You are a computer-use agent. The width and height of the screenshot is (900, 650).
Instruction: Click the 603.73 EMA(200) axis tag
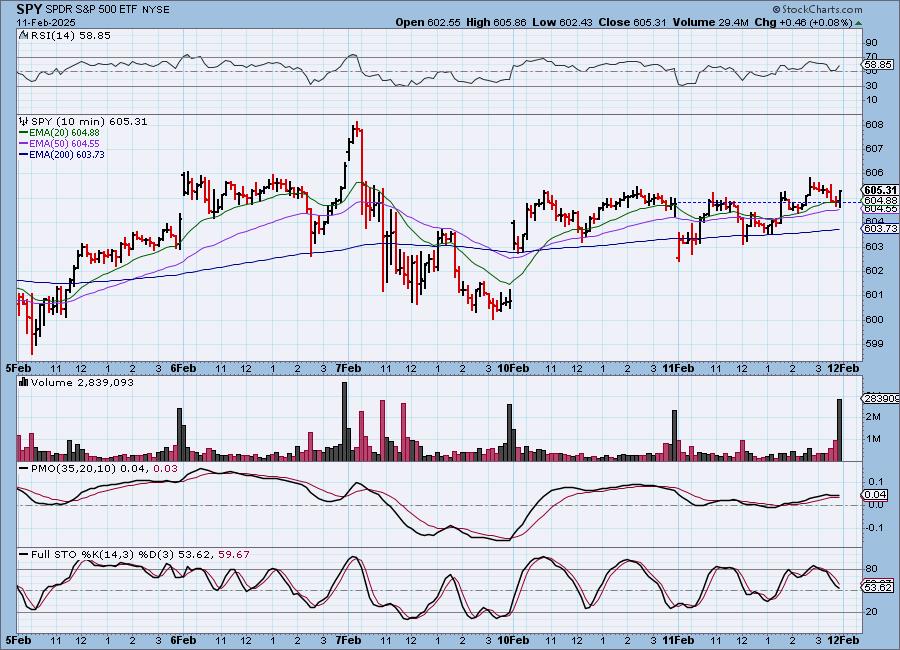pyautogui.click(x=880, y=229)
